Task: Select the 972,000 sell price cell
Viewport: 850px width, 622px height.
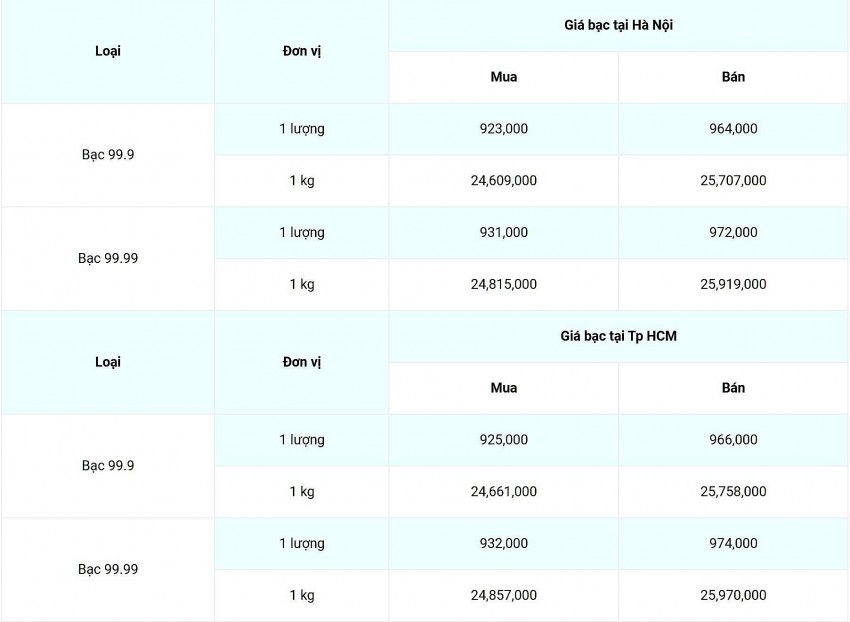Action: [x=733, y=232]
